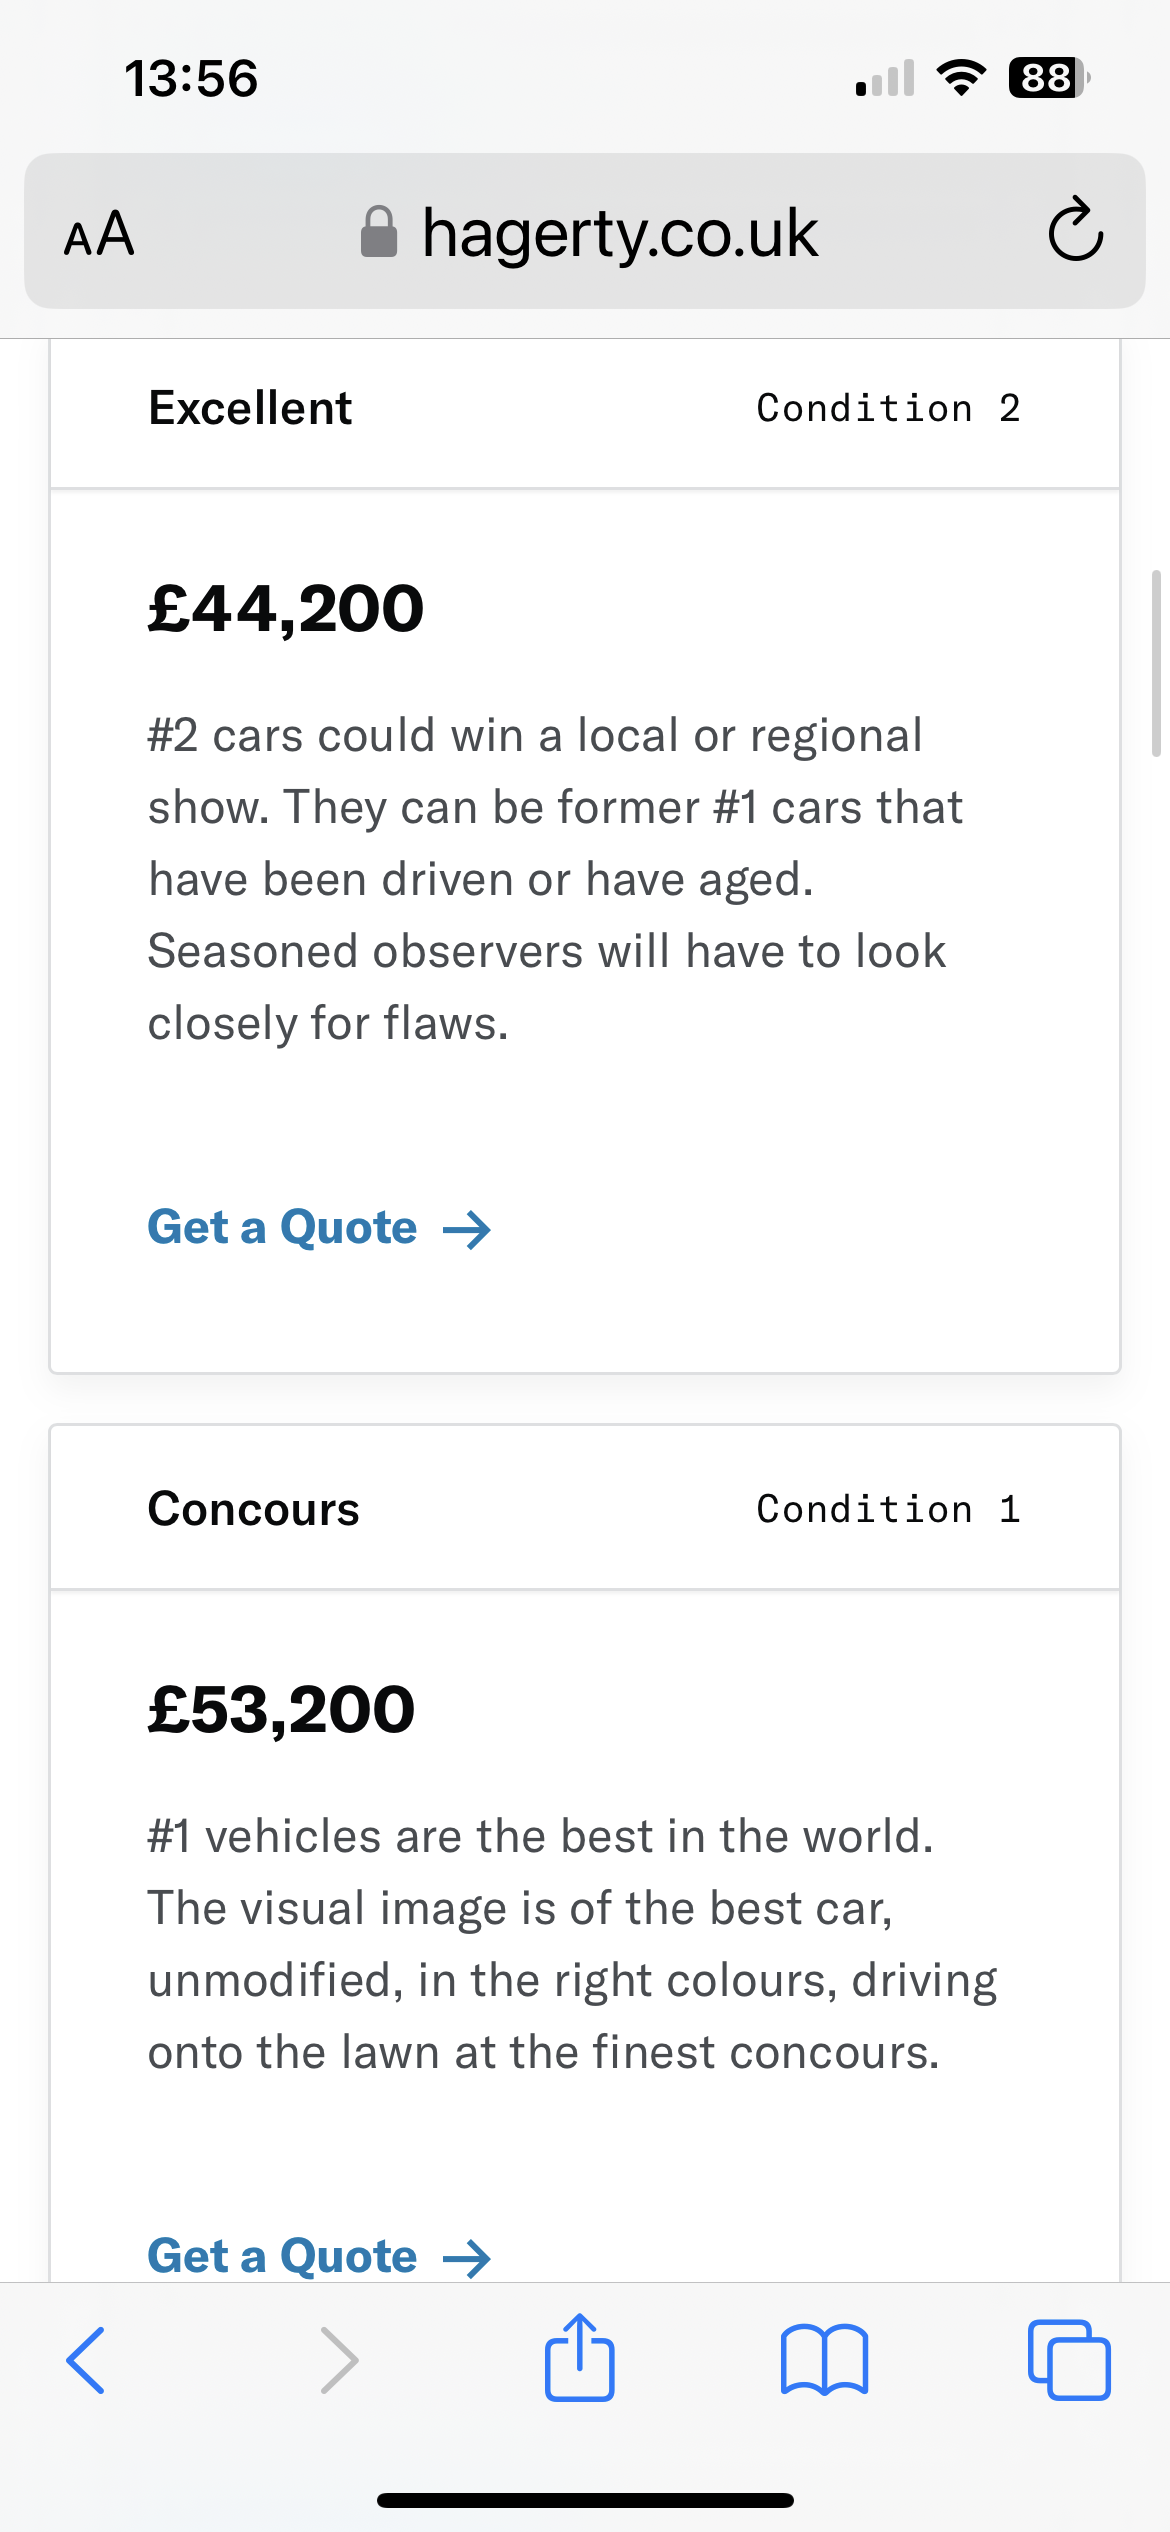Open the AA text size menu

pyautogui.click(x=99, y=233)
